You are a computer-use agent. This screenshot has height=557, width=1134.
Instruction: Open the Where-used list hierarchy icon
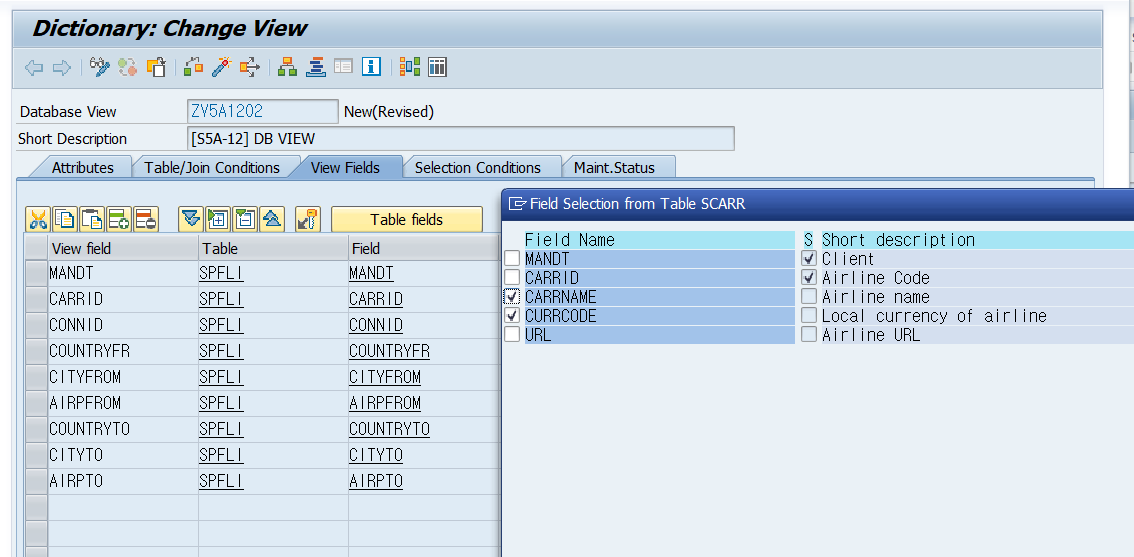coord(287,68)
